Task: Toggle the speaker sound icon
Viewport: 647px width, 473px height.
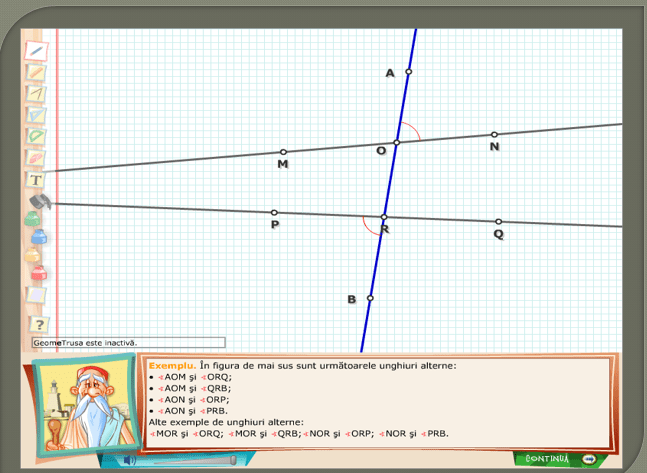Action: point(129,460)
